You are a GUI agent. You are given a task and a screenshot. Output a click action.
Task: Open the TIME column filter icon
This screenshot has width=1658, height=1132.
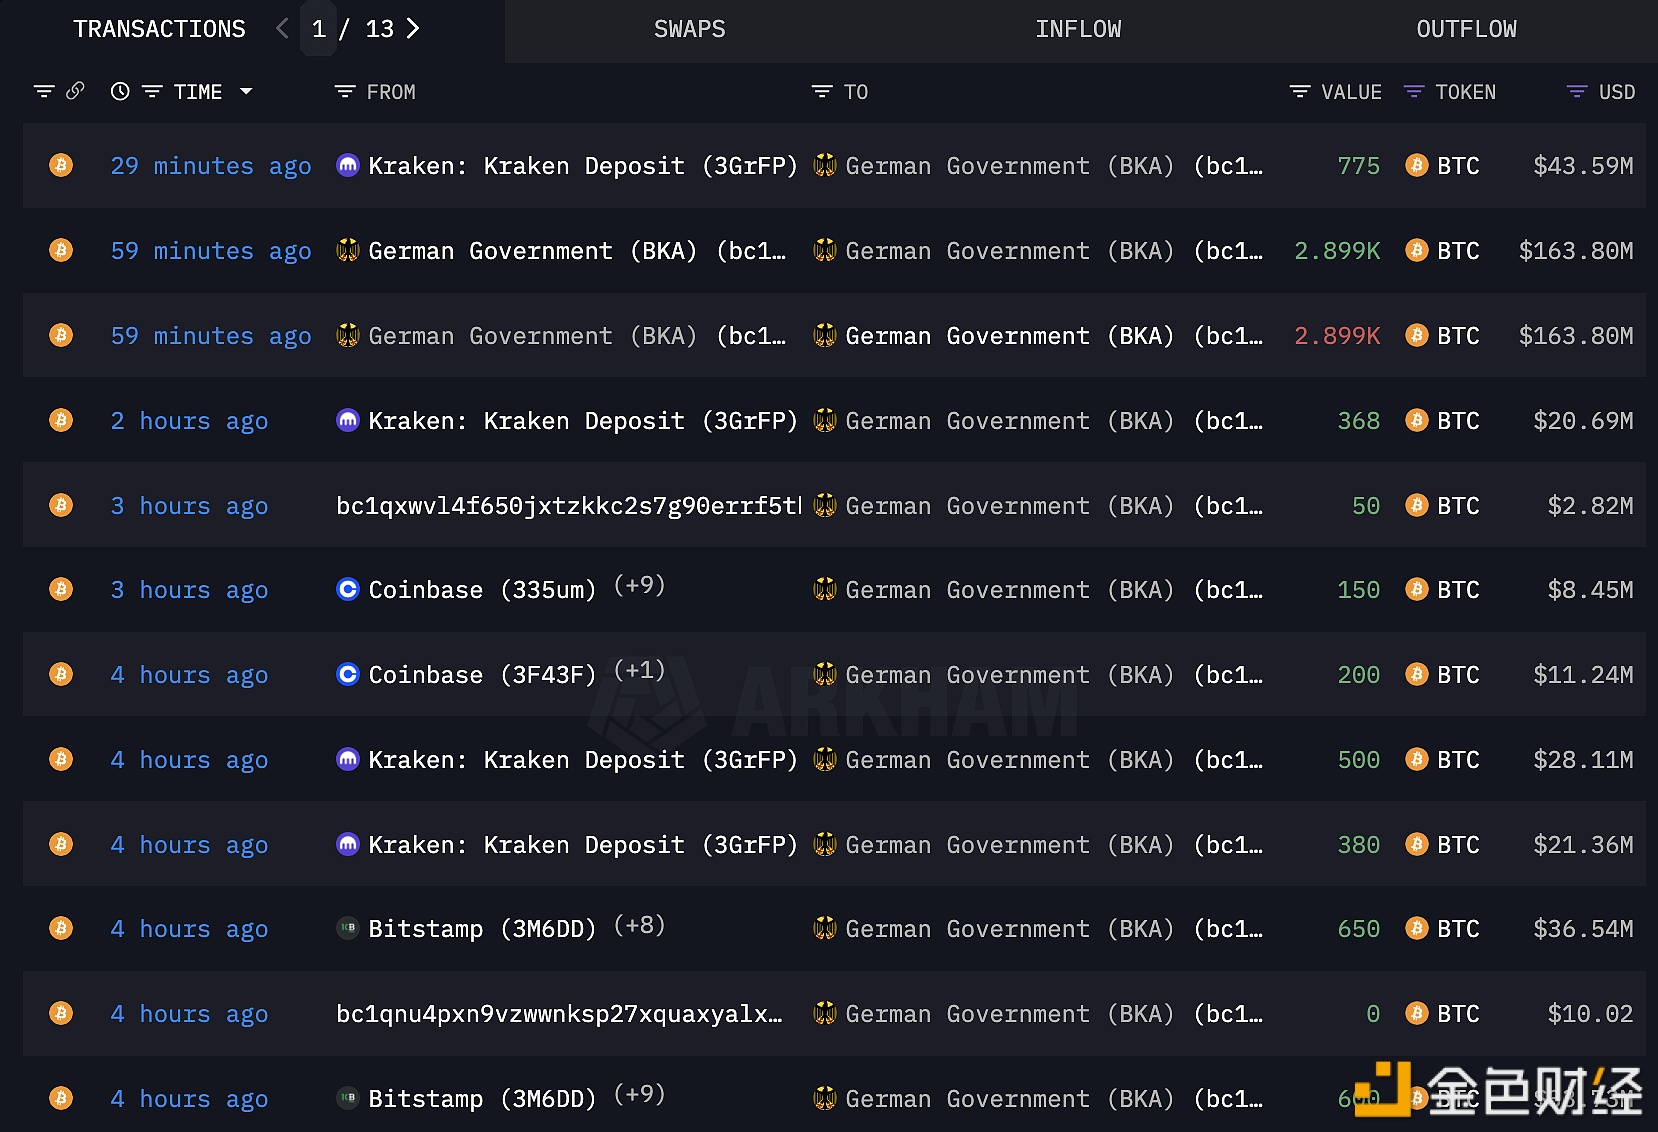pyautogui.click(x=152, y=92)
